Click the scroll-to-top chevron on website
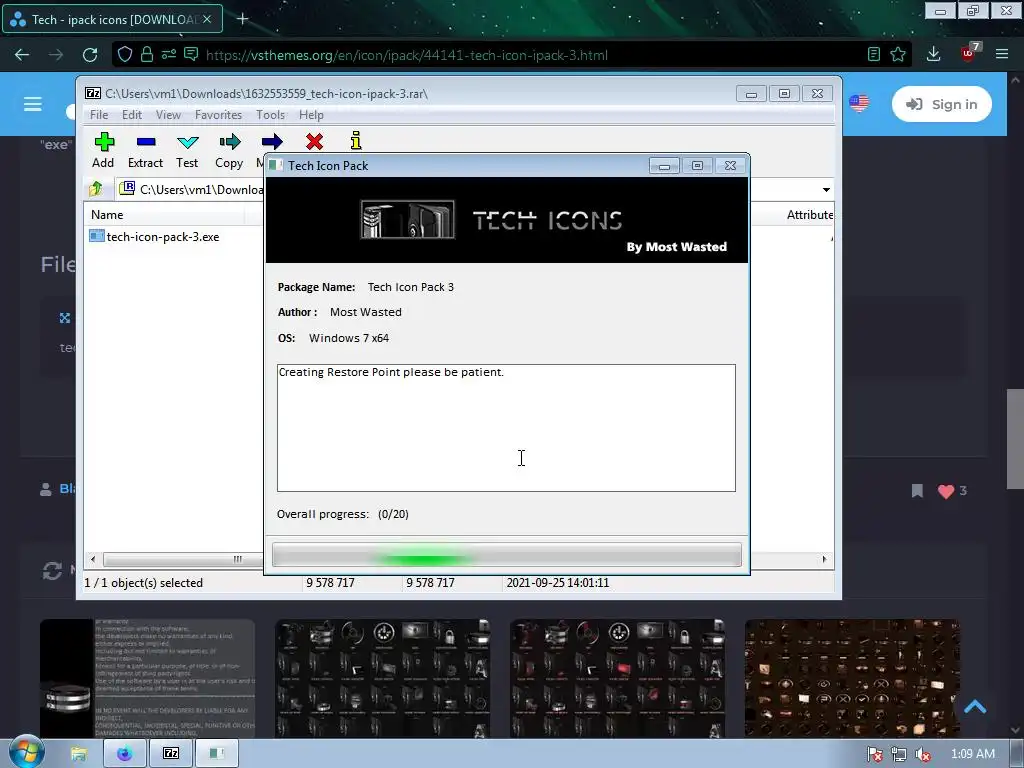The width and height of the screenshot is (1024, 768). 975,707
